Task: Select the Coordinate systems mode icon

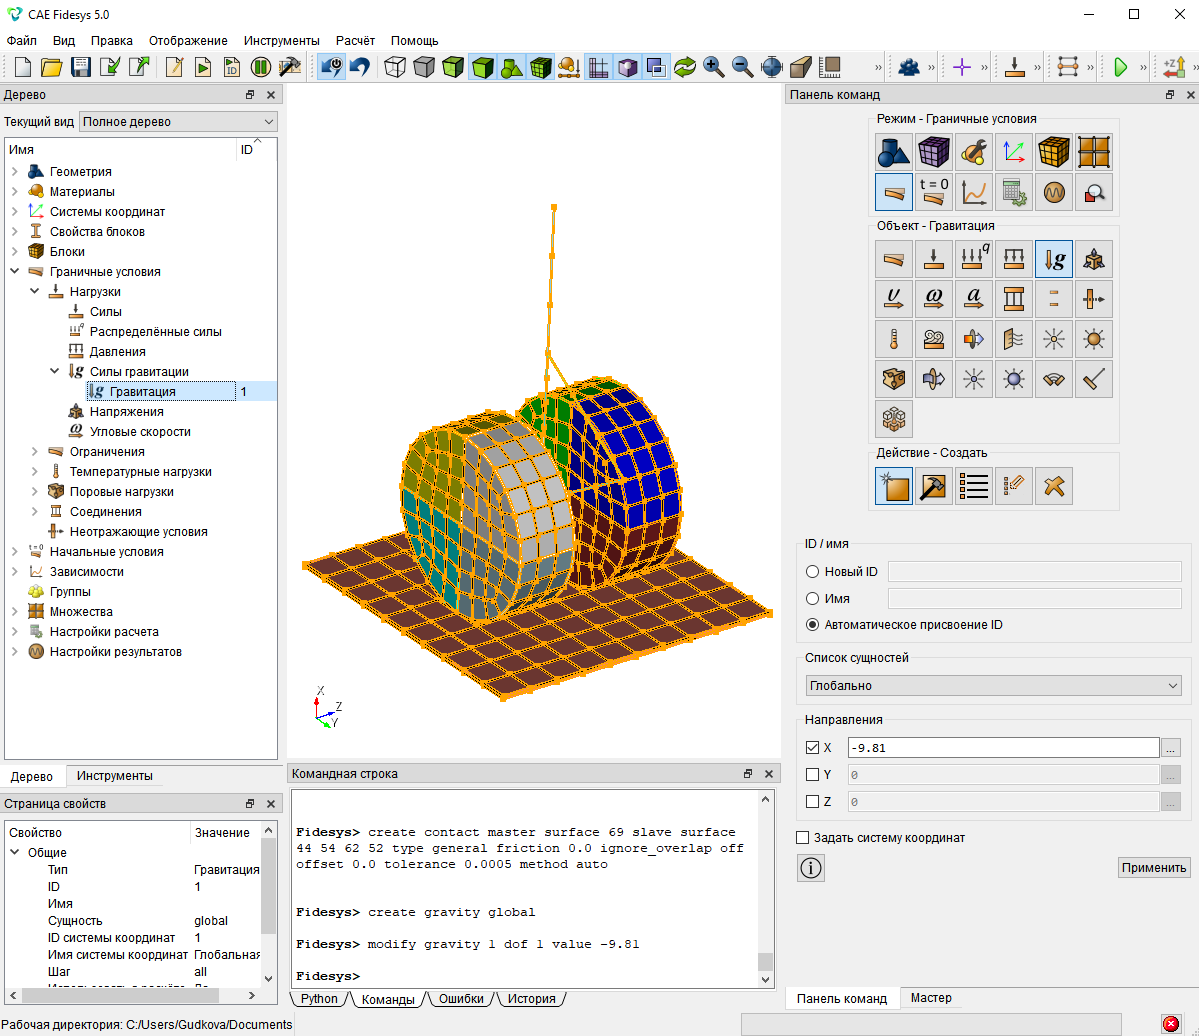Action: coord(1014,152)
